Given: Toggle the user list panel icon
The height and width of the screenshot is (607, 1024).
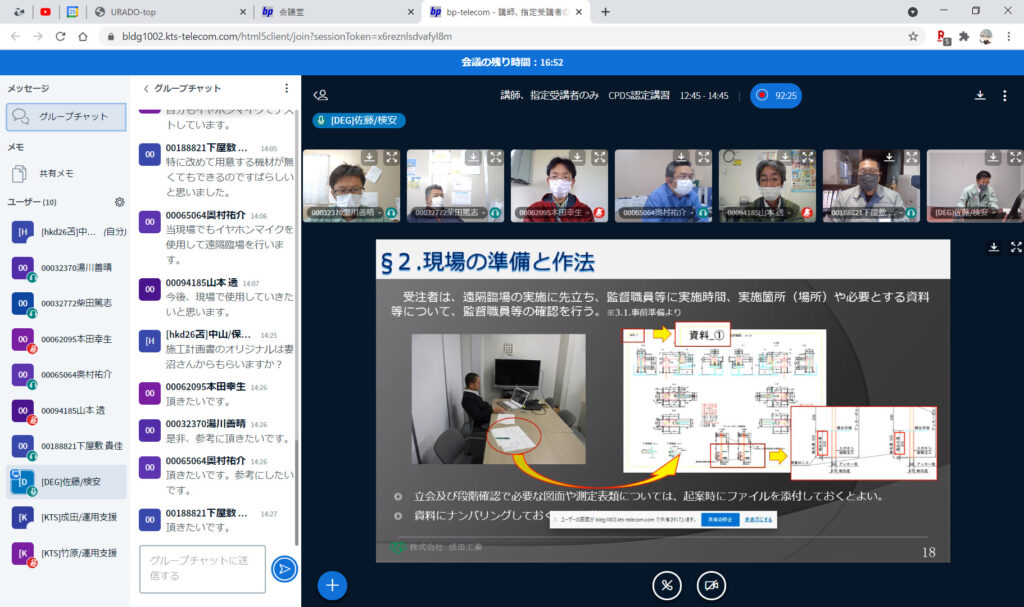Looking at the screenshot, I should click(x=321, y=96).
